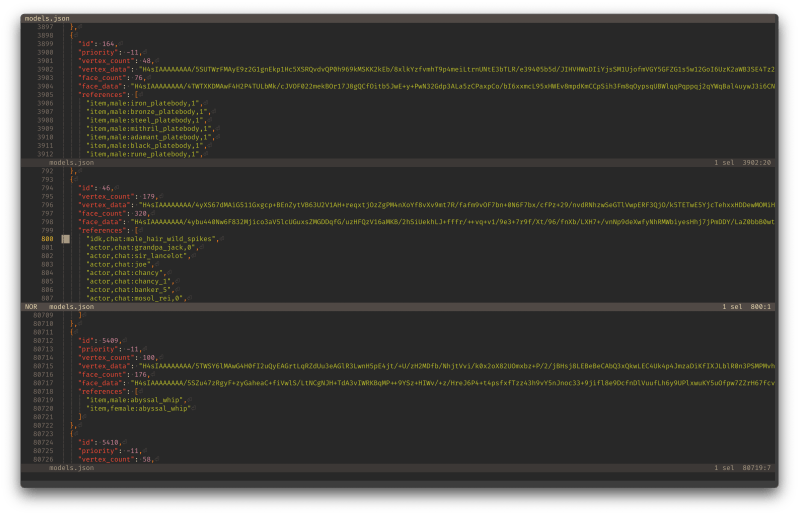Click vertex_data value starting H4sIAAAAAAAA/5TWSY6l
Viewport: 799px width, 515px height.
457,366
